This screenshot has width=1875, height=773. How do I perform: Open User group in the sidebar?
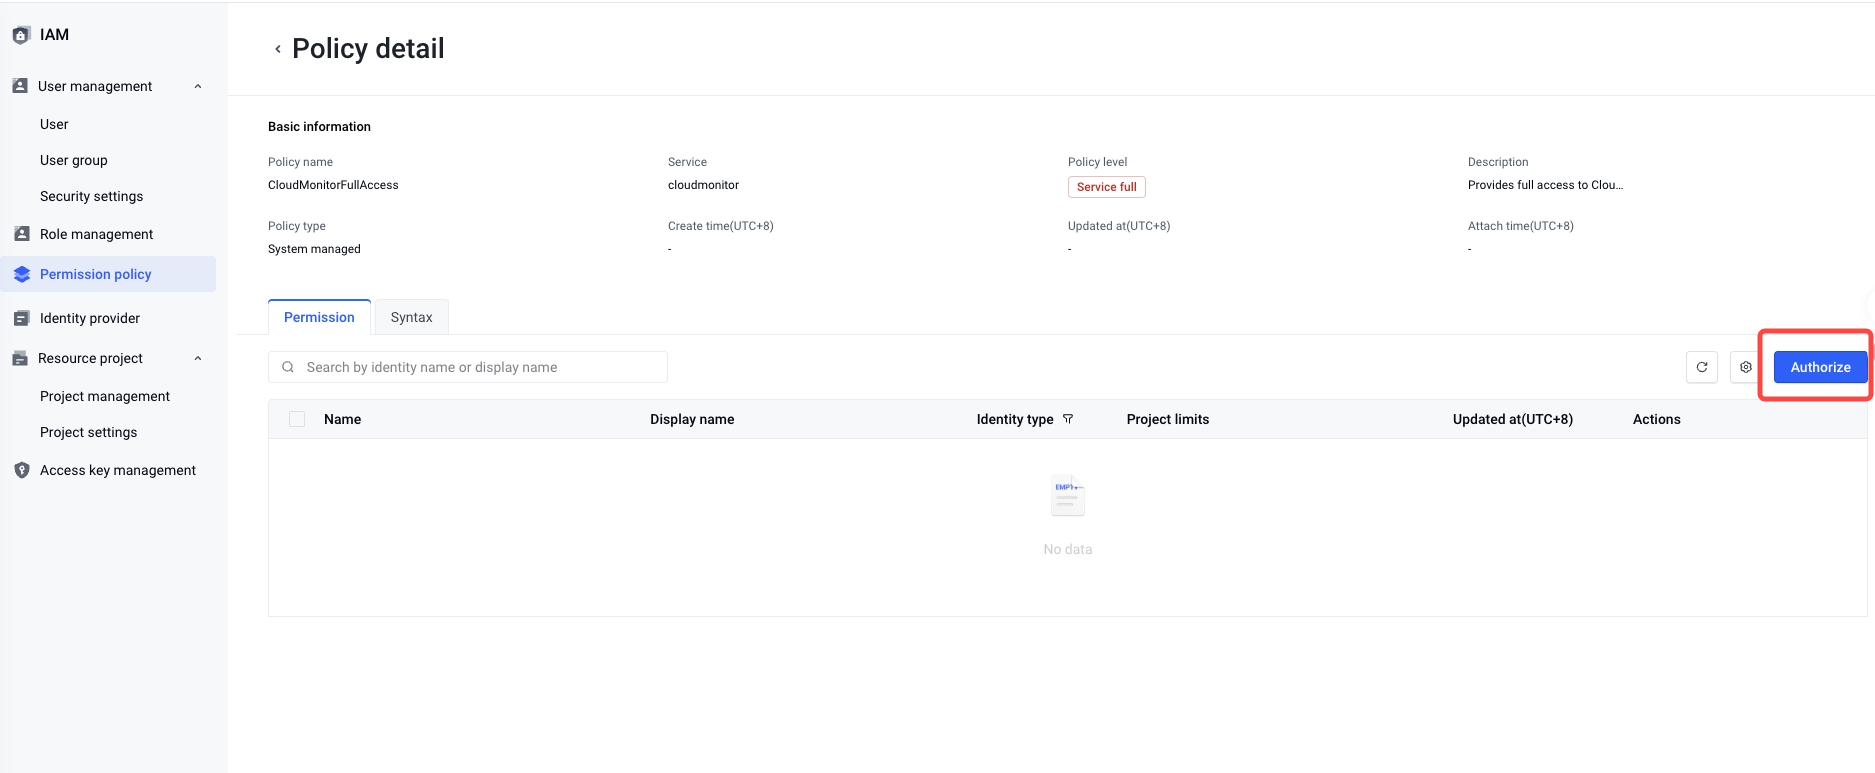(74, 160)
